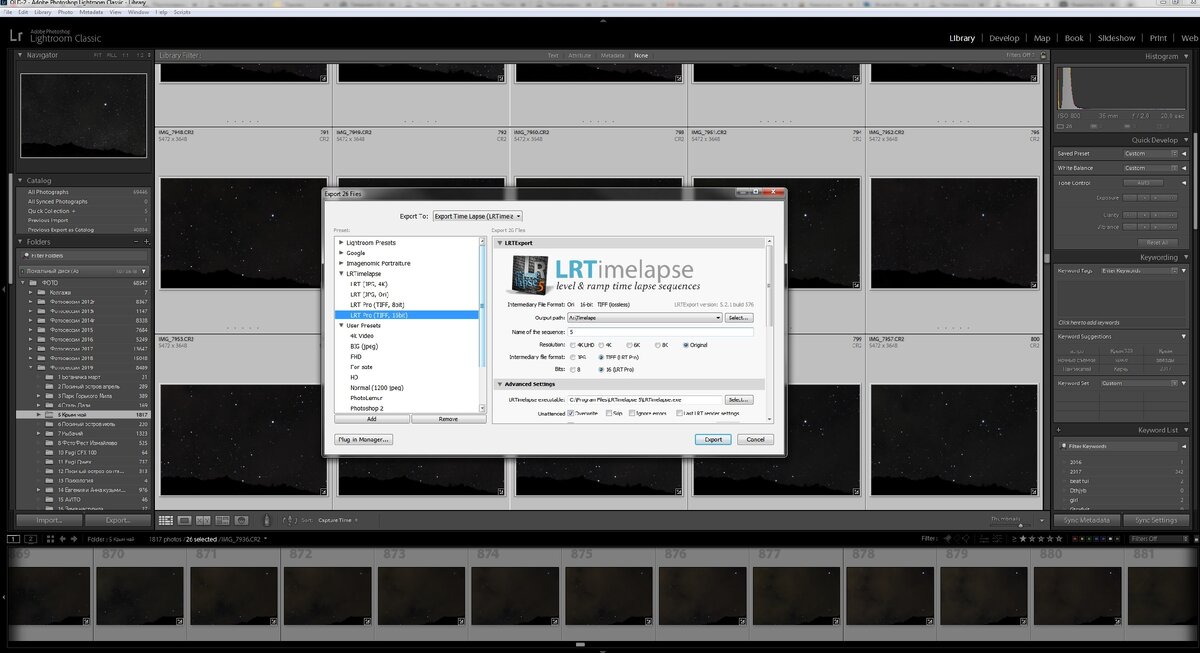
Task: Expand Imagenomic Portraiture preset group
Action: (x=342, y=263)
